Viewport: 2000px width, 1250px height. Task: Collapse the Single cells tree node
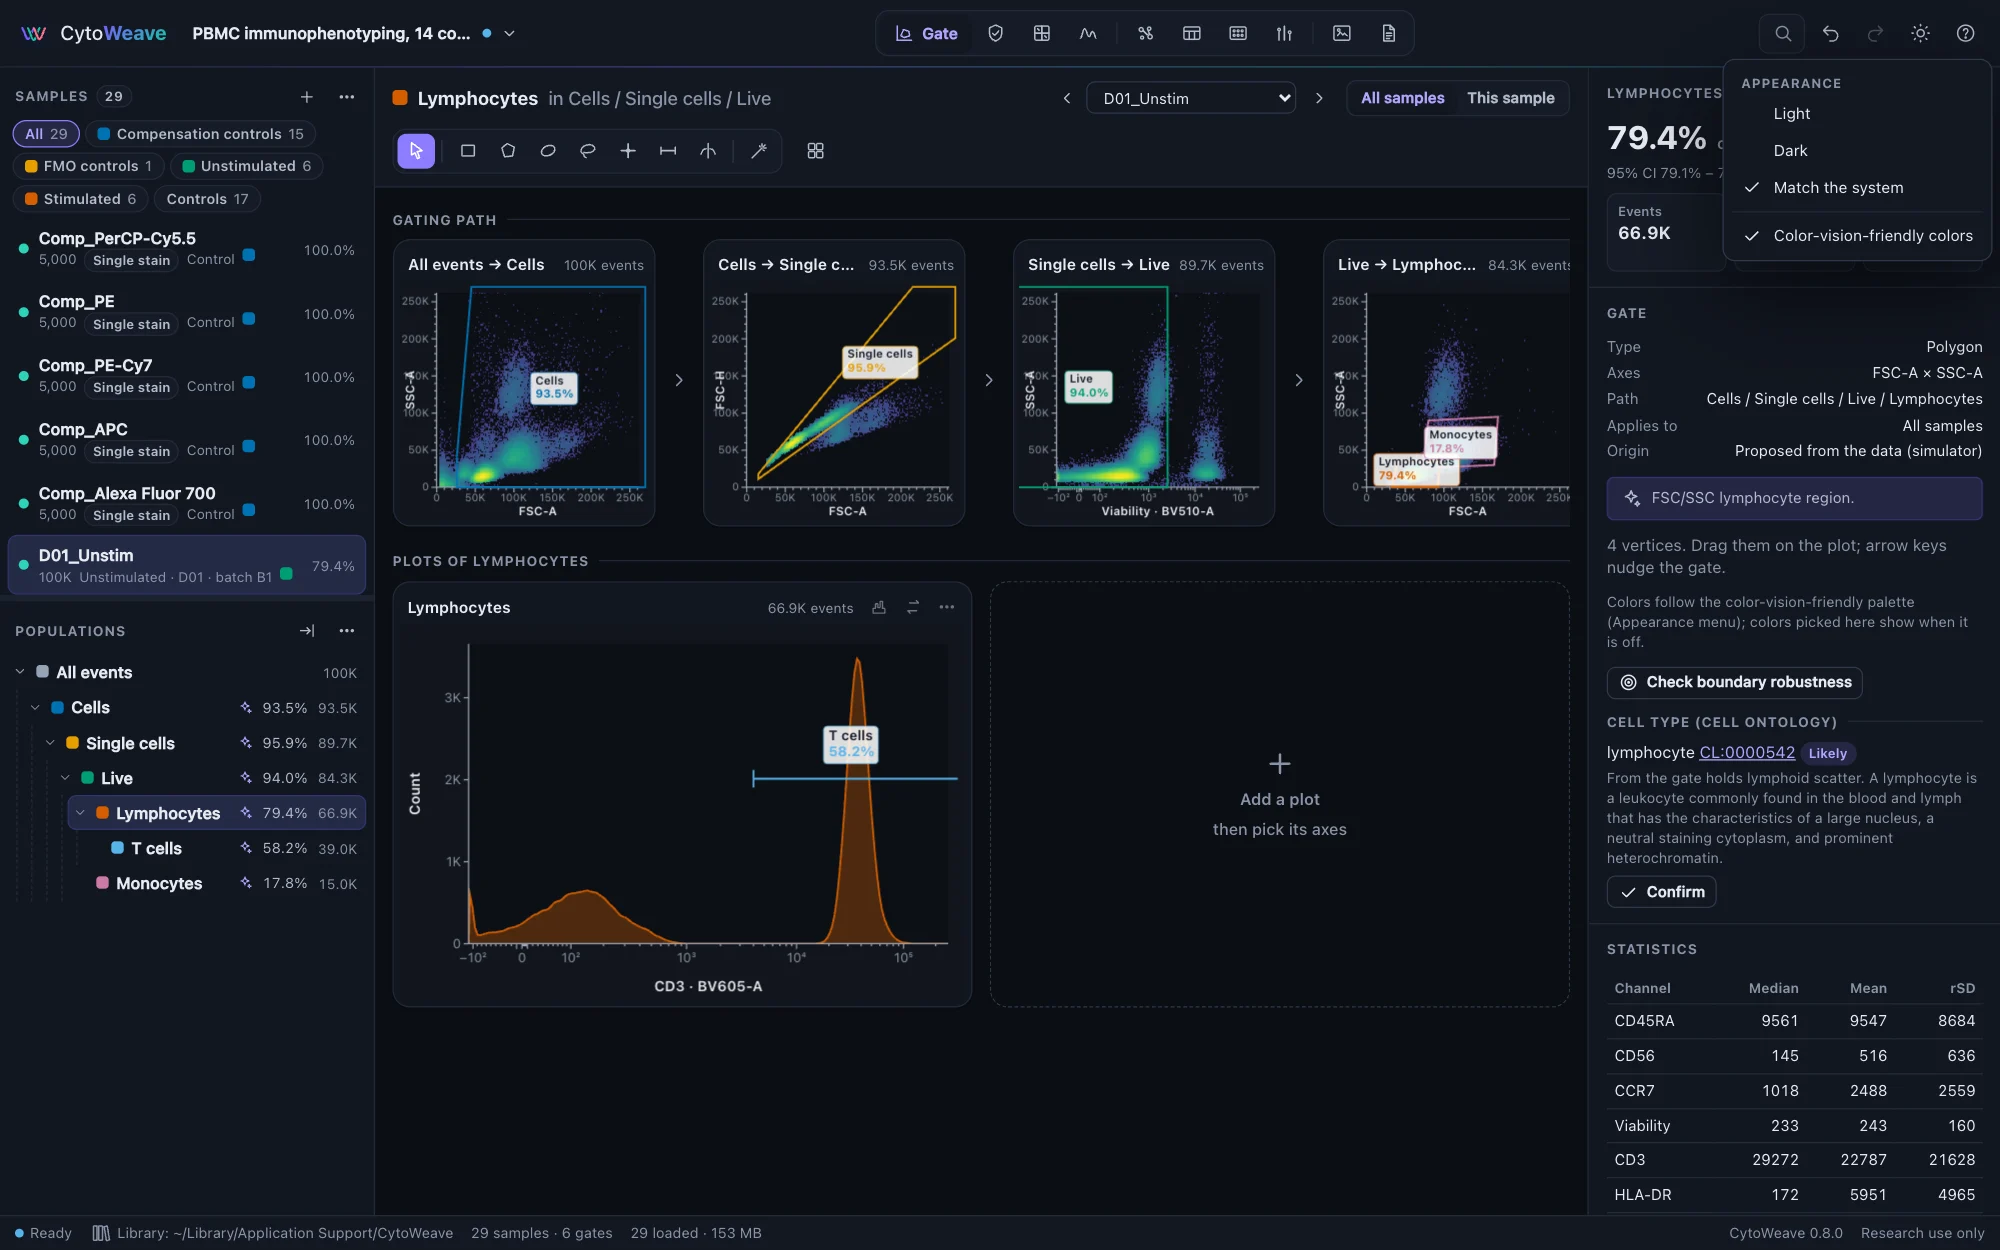(50, 743)
